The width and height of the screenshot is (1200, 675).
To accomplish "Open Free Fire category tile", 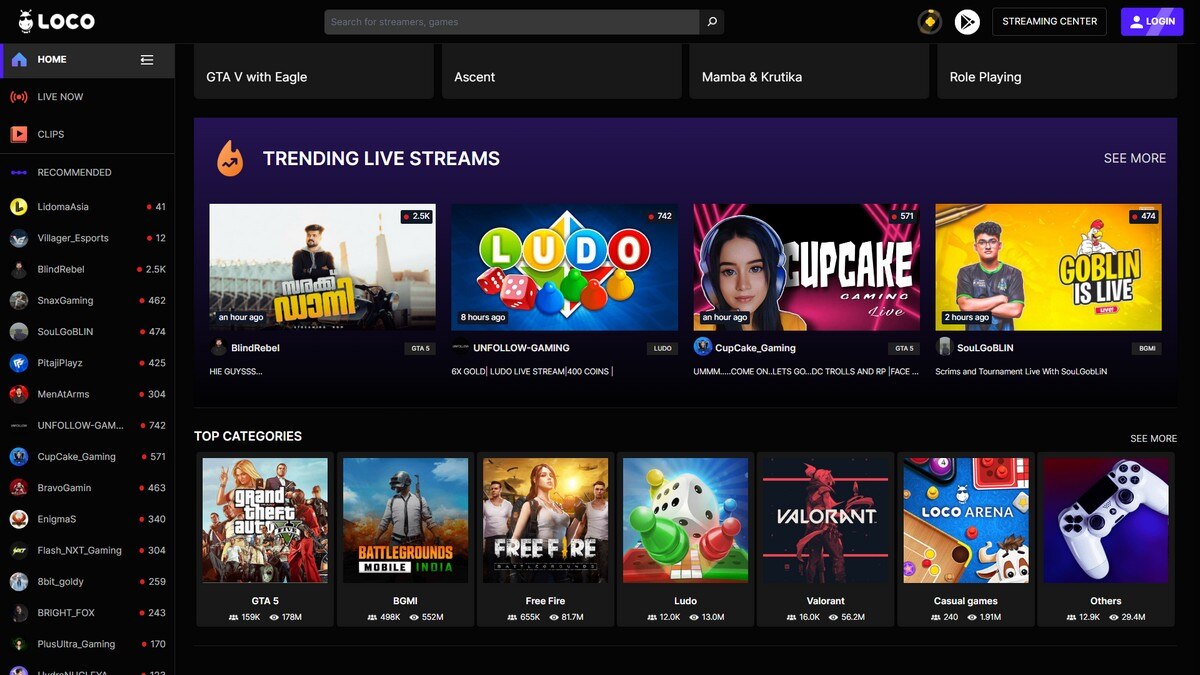I will pos(545,539).
